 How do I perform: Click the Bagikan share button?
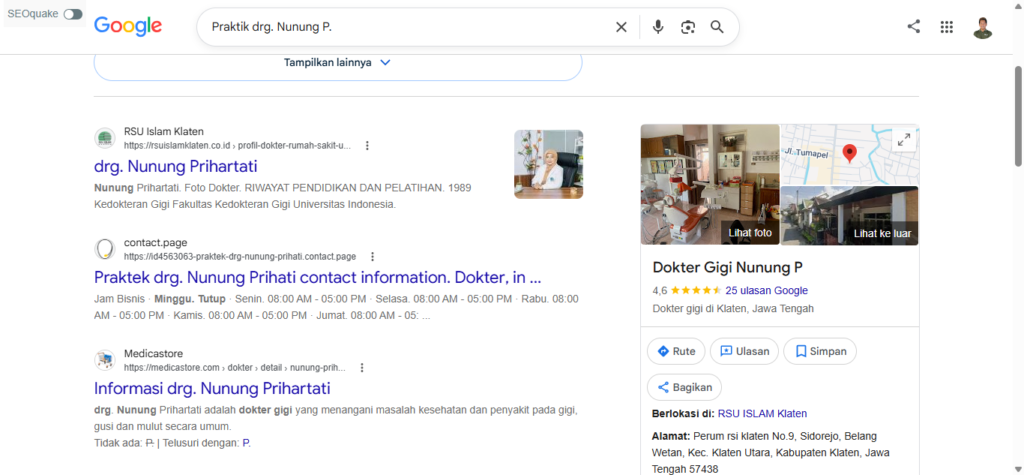[684, 387]
